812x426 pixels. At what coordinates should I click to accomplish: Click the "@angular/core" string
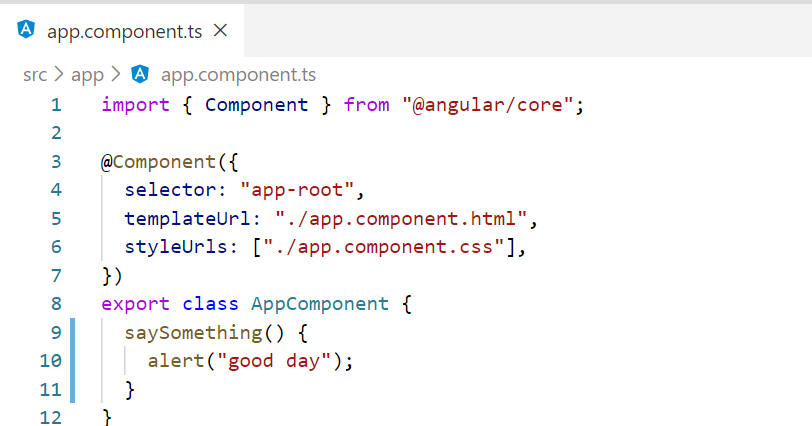tap(487, 105)
